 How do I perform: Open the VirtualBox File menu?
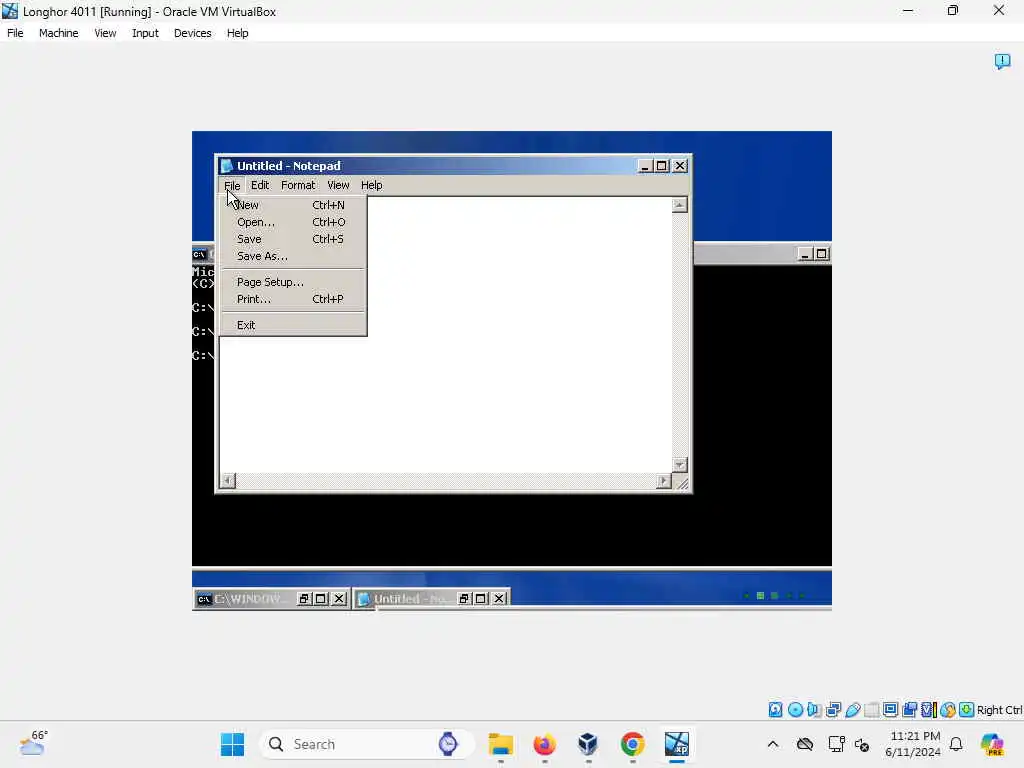click(15, 33)
